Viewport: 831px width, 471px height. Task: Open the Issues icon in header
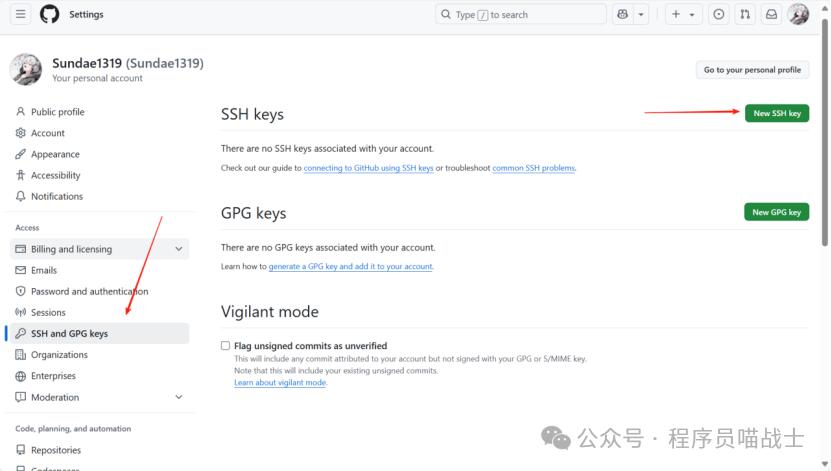719,15
